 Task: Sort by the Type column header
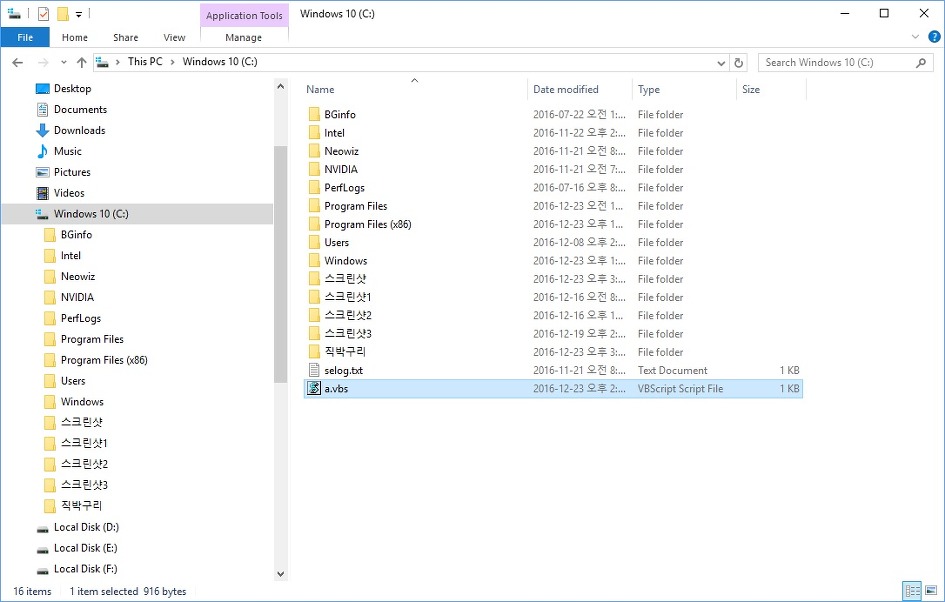(648, 89)
